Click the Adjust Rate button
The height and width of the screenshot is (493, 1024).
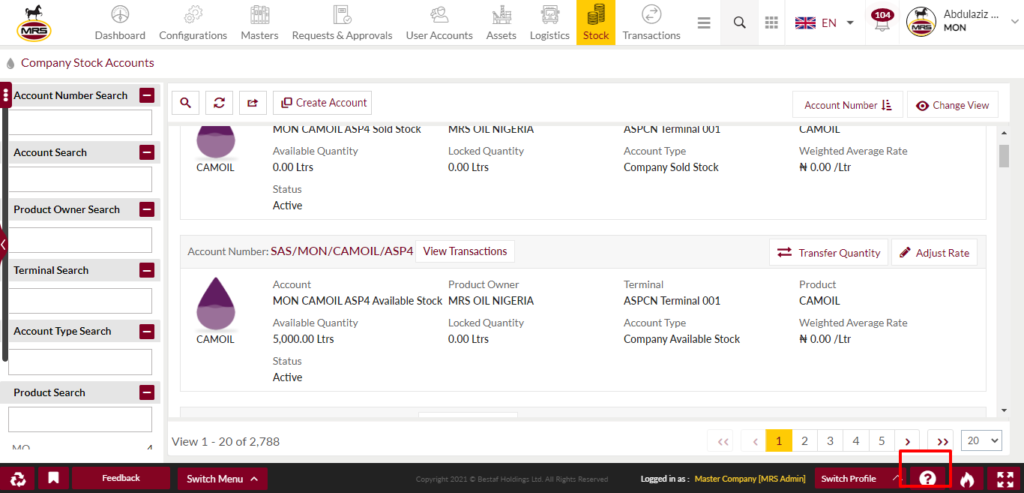pyautogui.click(x=935, y=253)
